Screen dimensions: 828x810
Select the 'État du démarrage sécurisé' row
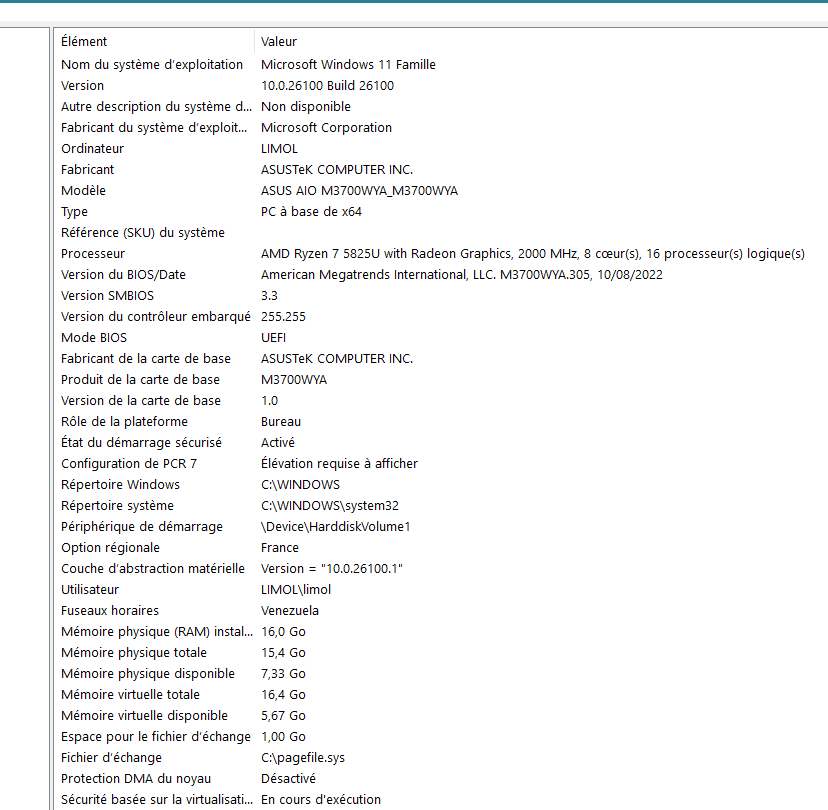141,442
